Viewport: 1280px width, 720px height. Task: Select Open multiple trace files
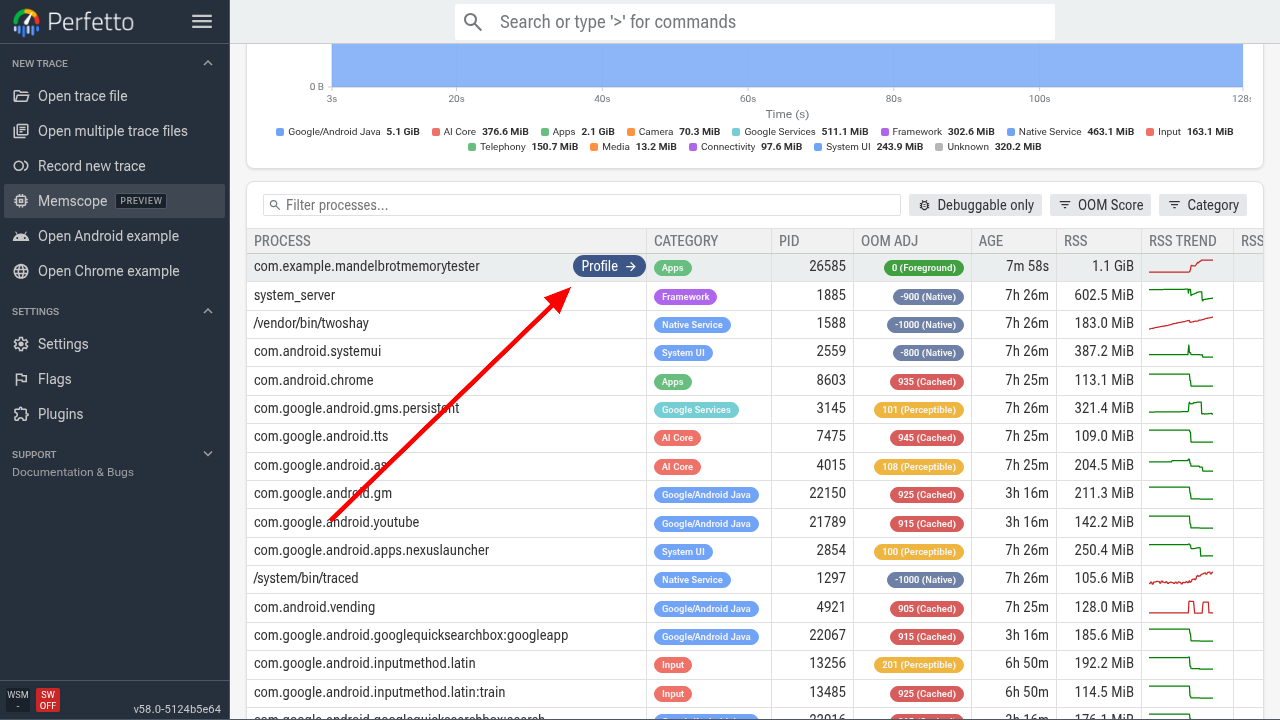pyautogui.click(x=114, y=131)
